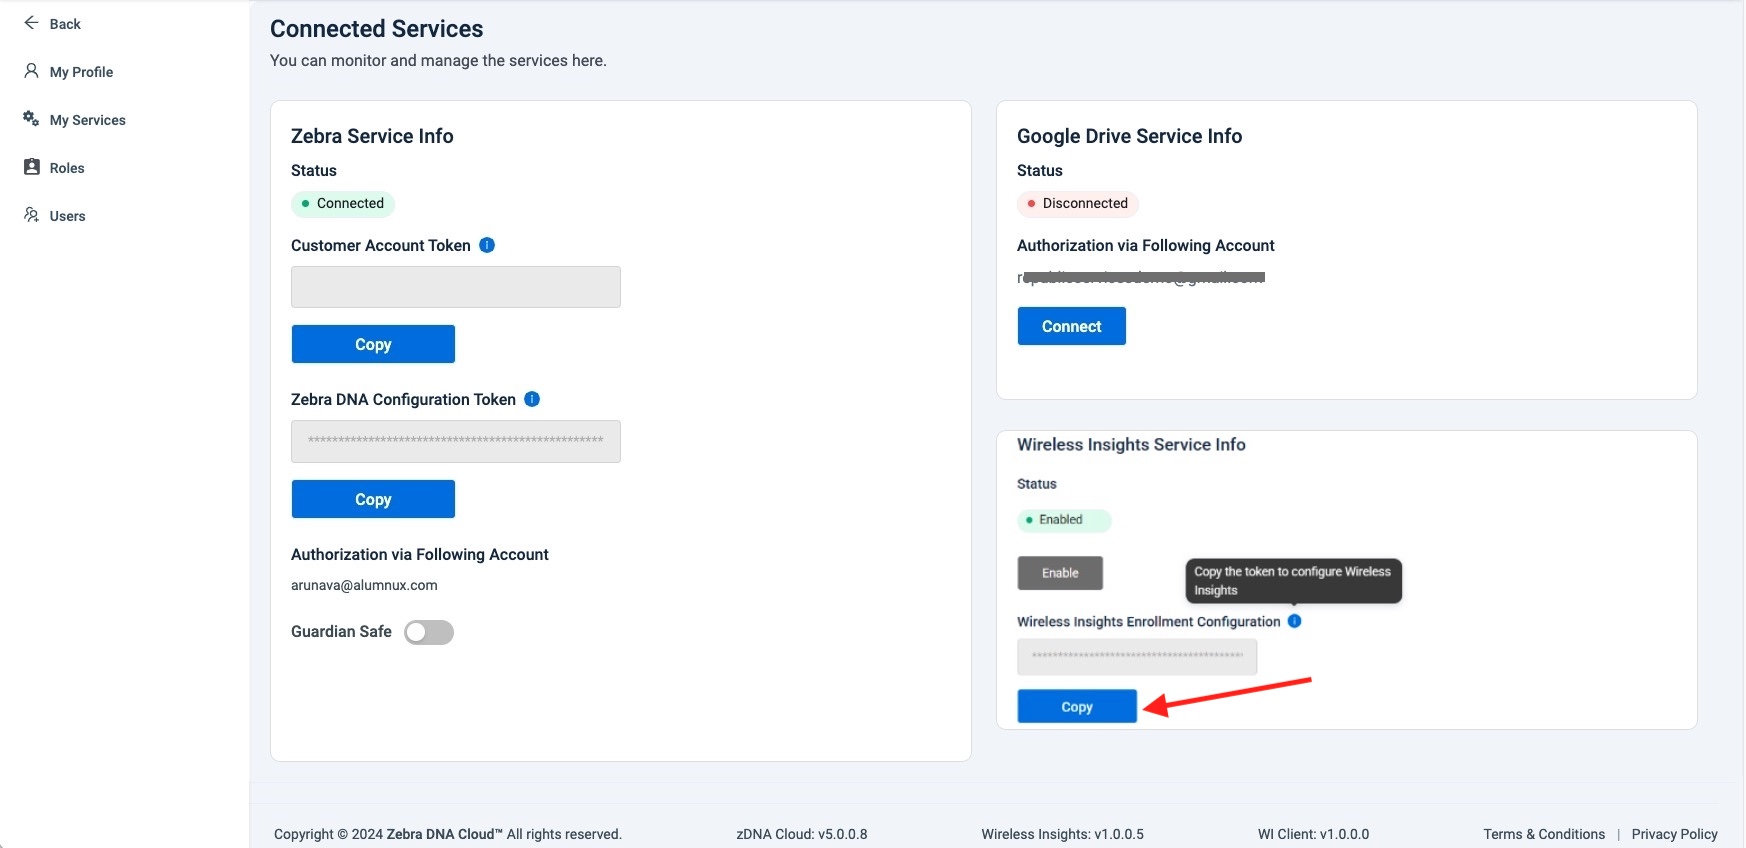Image resolution: width=1746 pixels, height=848 pixels.
Task: Open the Terms & Conditions link
Action: (1543, 834)
